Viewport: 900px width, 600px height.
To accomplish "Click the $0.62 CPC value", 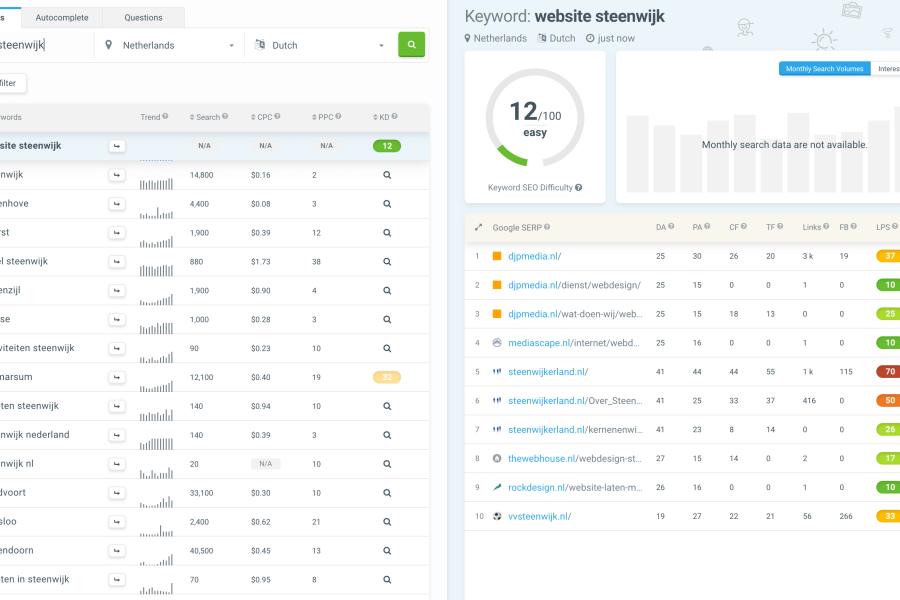I will 261,522.
